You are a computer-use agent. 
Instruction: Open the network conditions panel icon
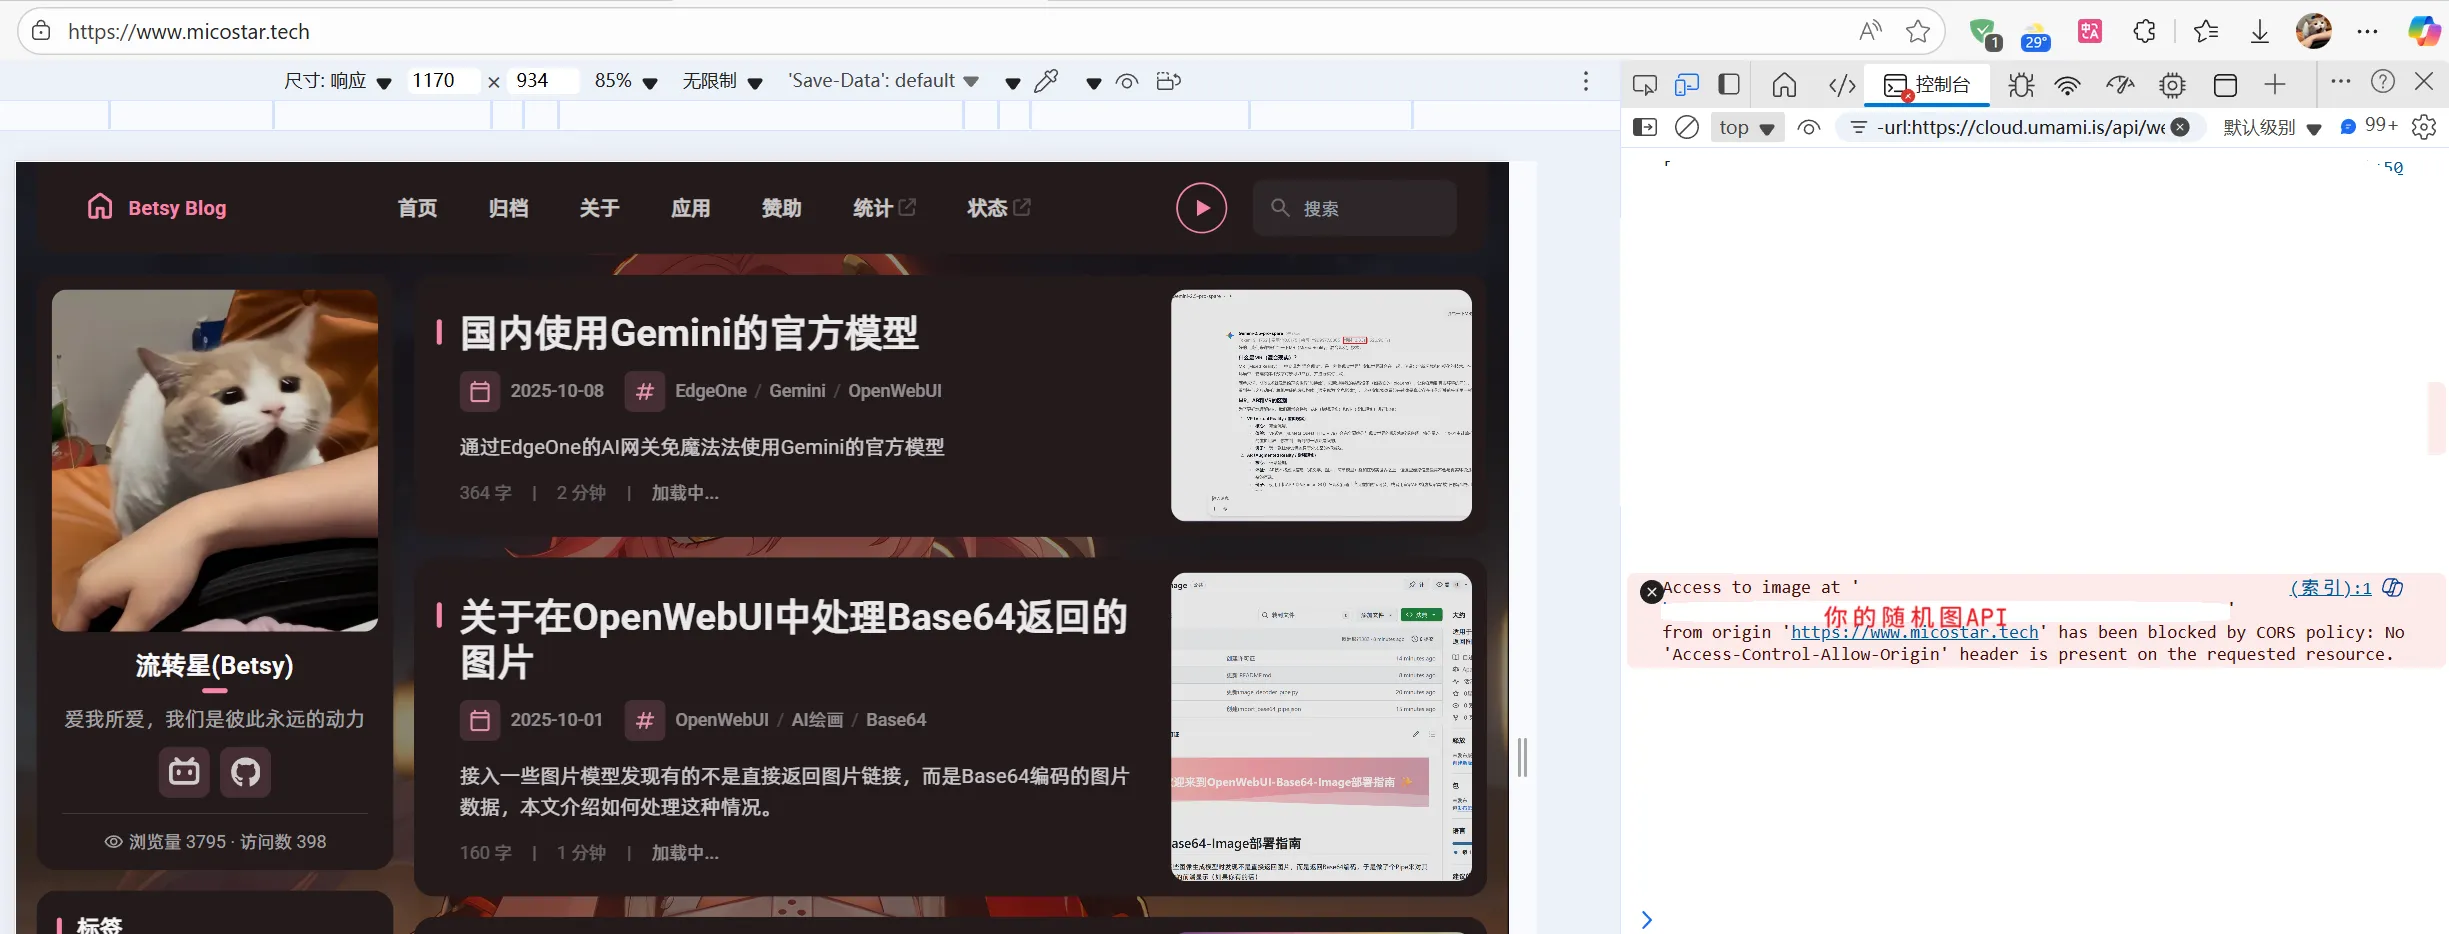coord(2066,84)
